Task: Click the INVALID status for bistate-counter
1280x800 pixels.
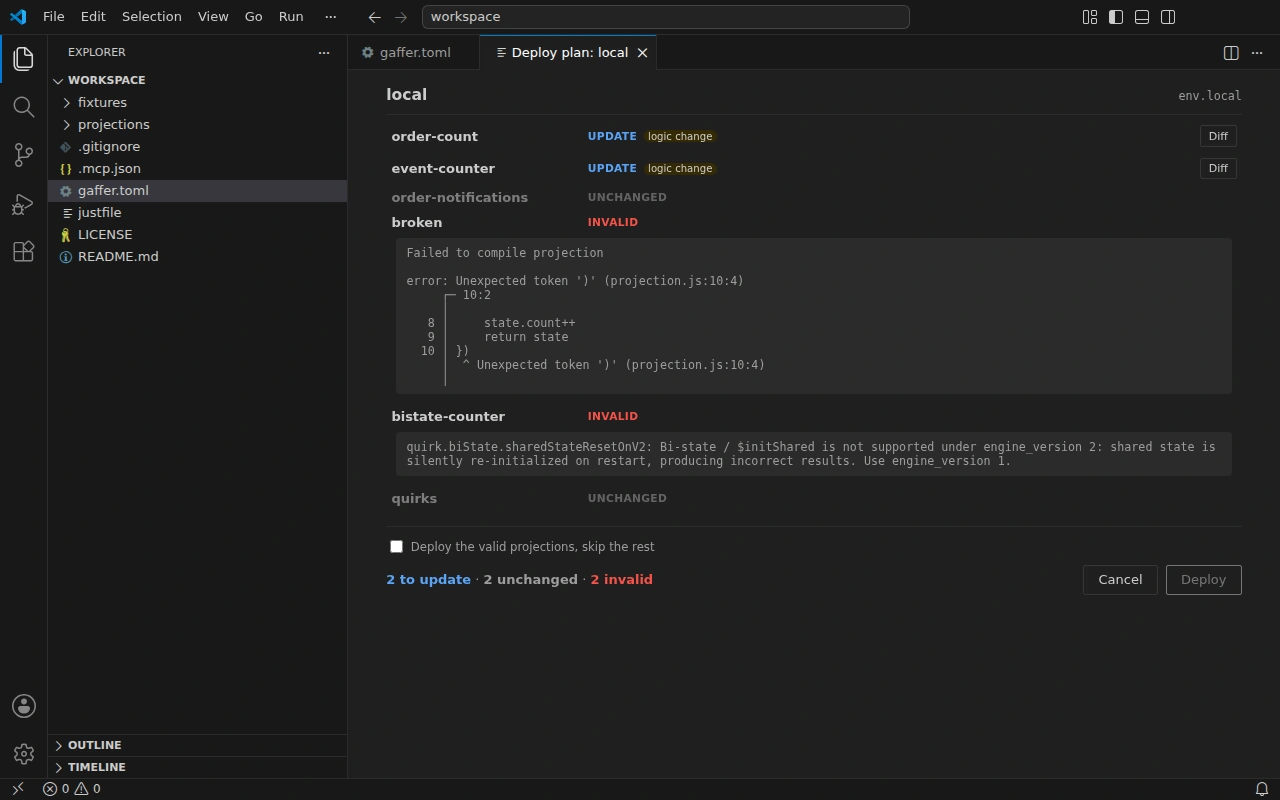Action: click(x=612, y=416)
